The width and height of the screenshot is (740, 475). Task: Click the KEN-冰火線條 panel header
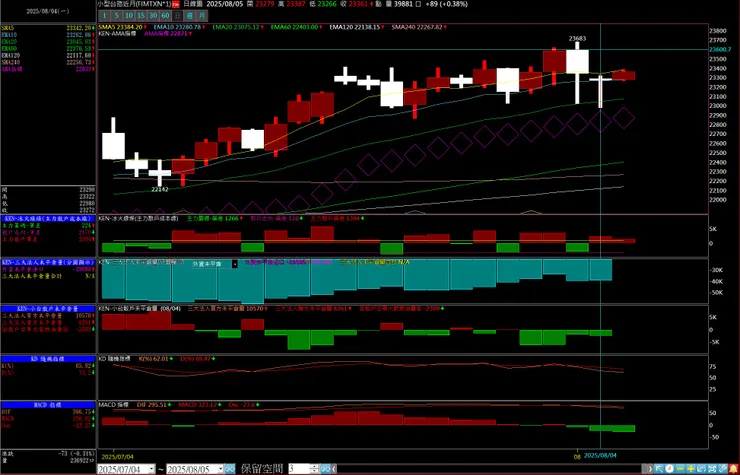[48, 219]
